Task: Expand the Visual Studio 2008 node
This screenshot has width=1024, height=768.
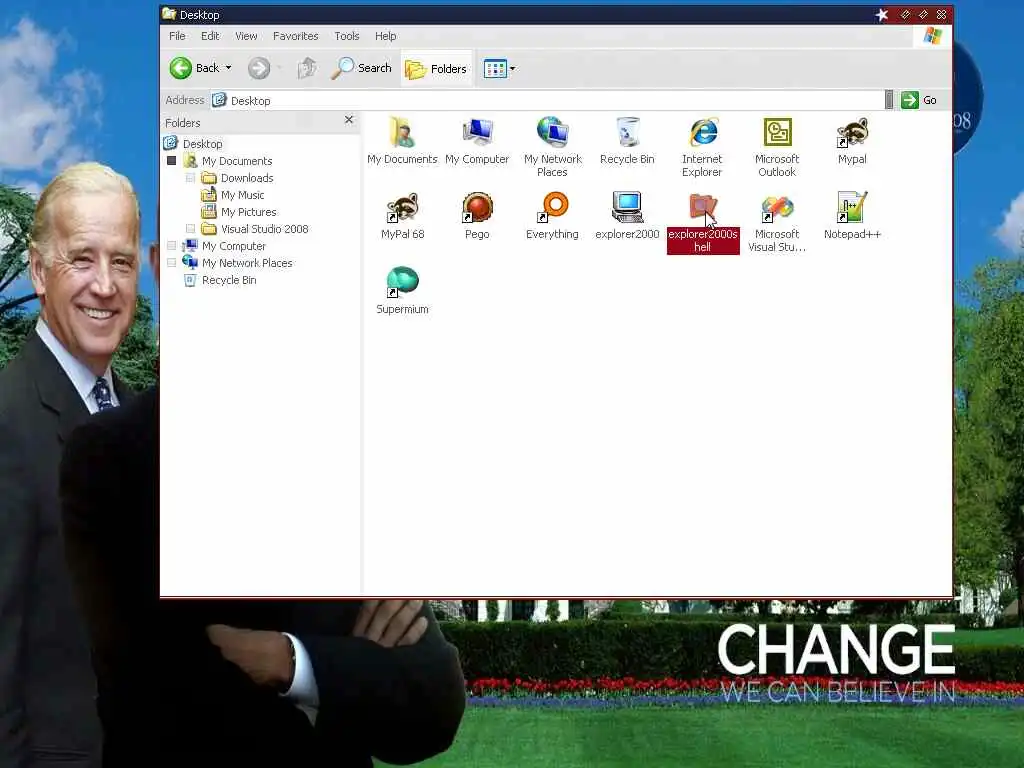Action: pos(191,229)
